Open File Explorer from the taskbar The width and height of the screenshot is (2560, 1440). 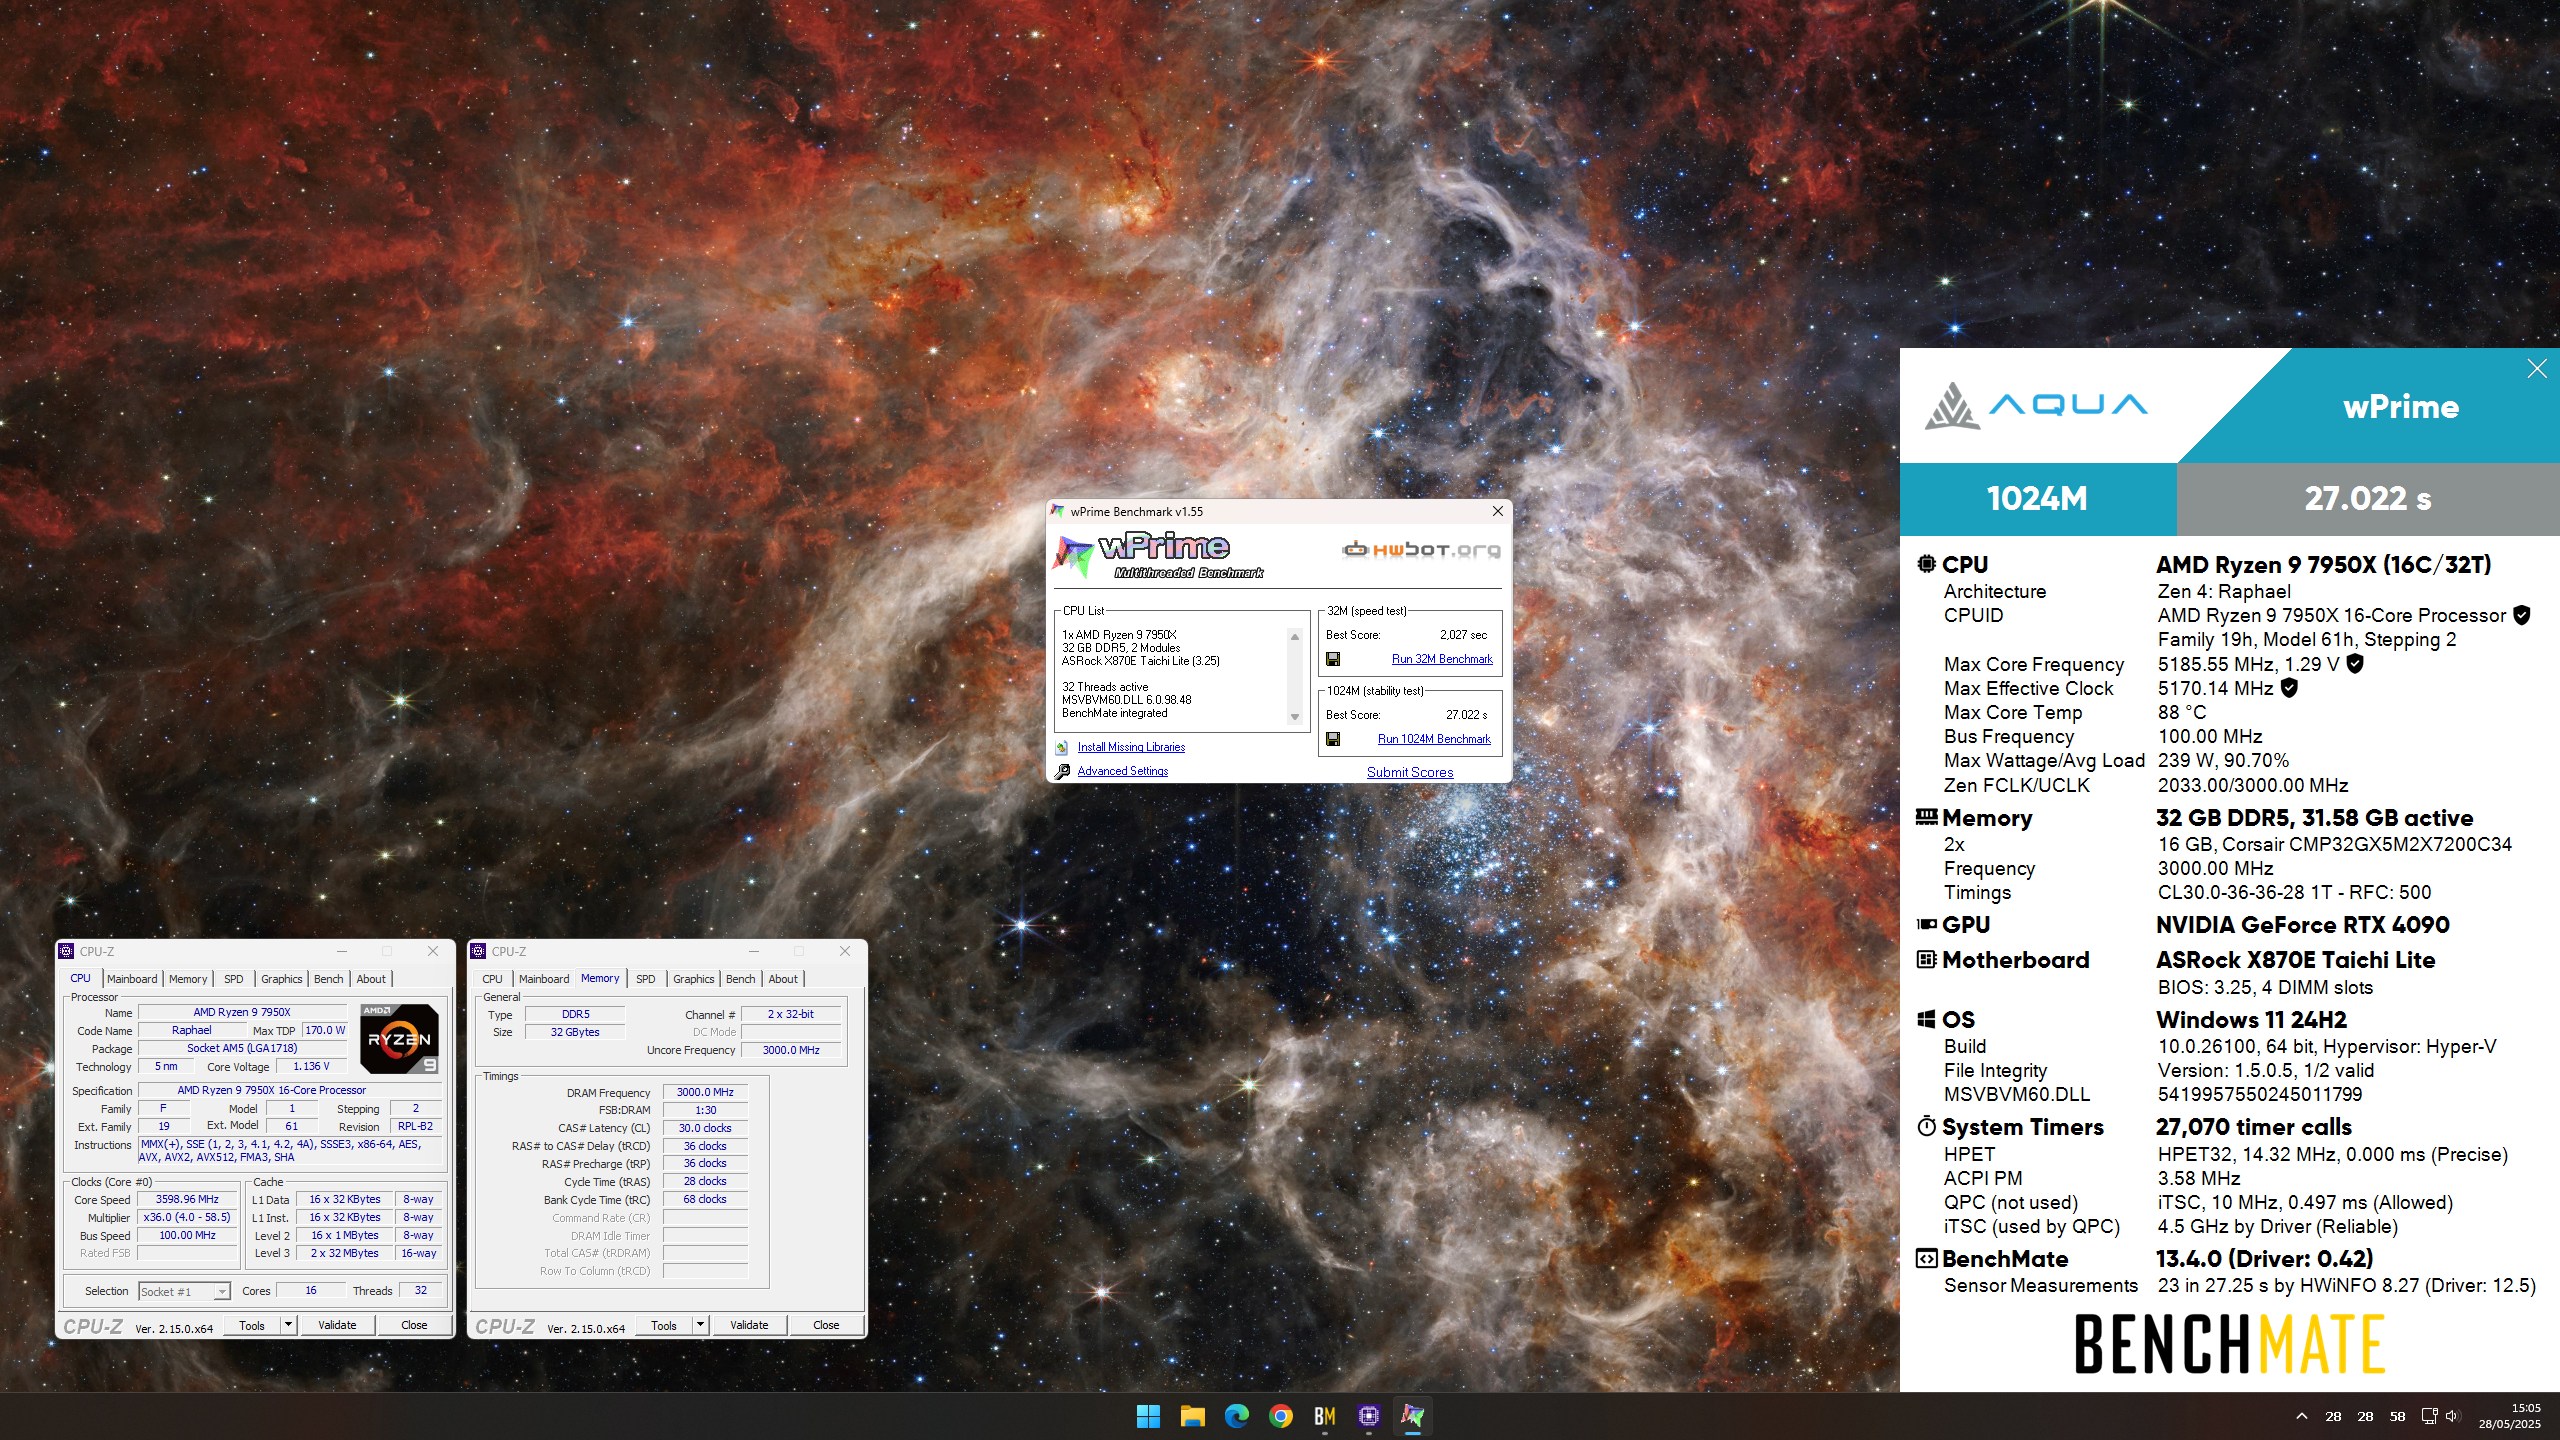point(1192,1416)
